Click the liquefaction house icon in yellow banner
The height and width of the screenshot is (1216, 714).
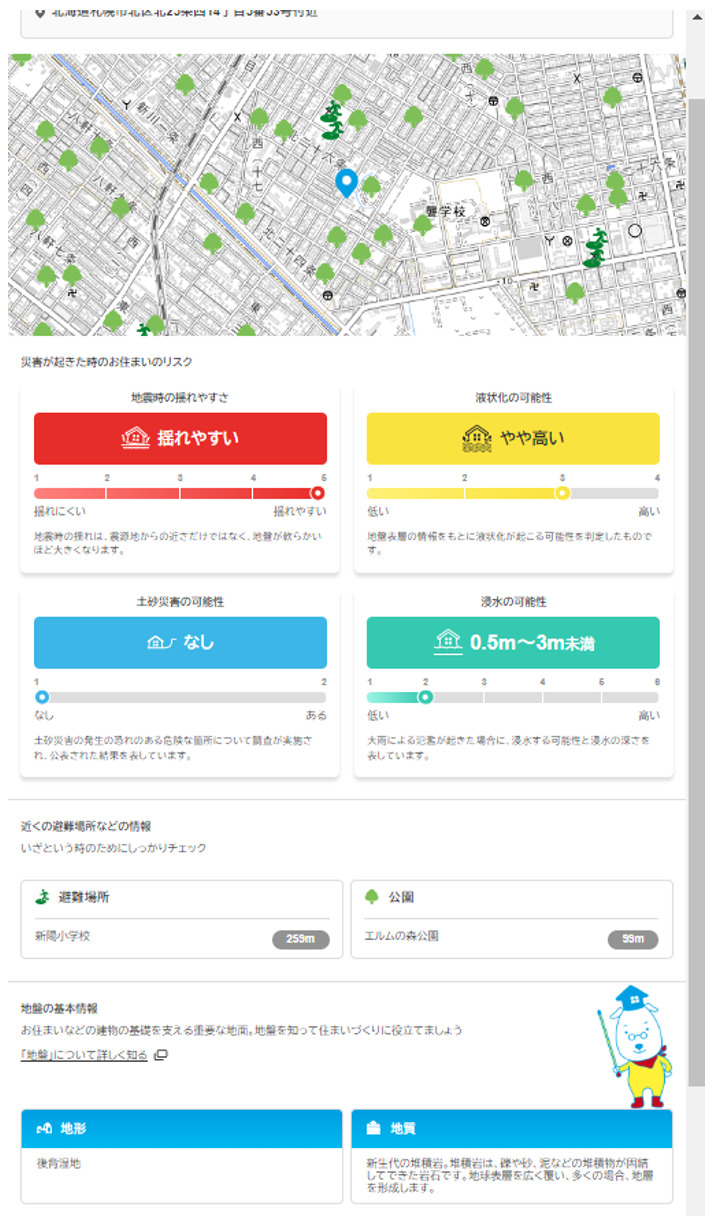(x=477, y=438)
